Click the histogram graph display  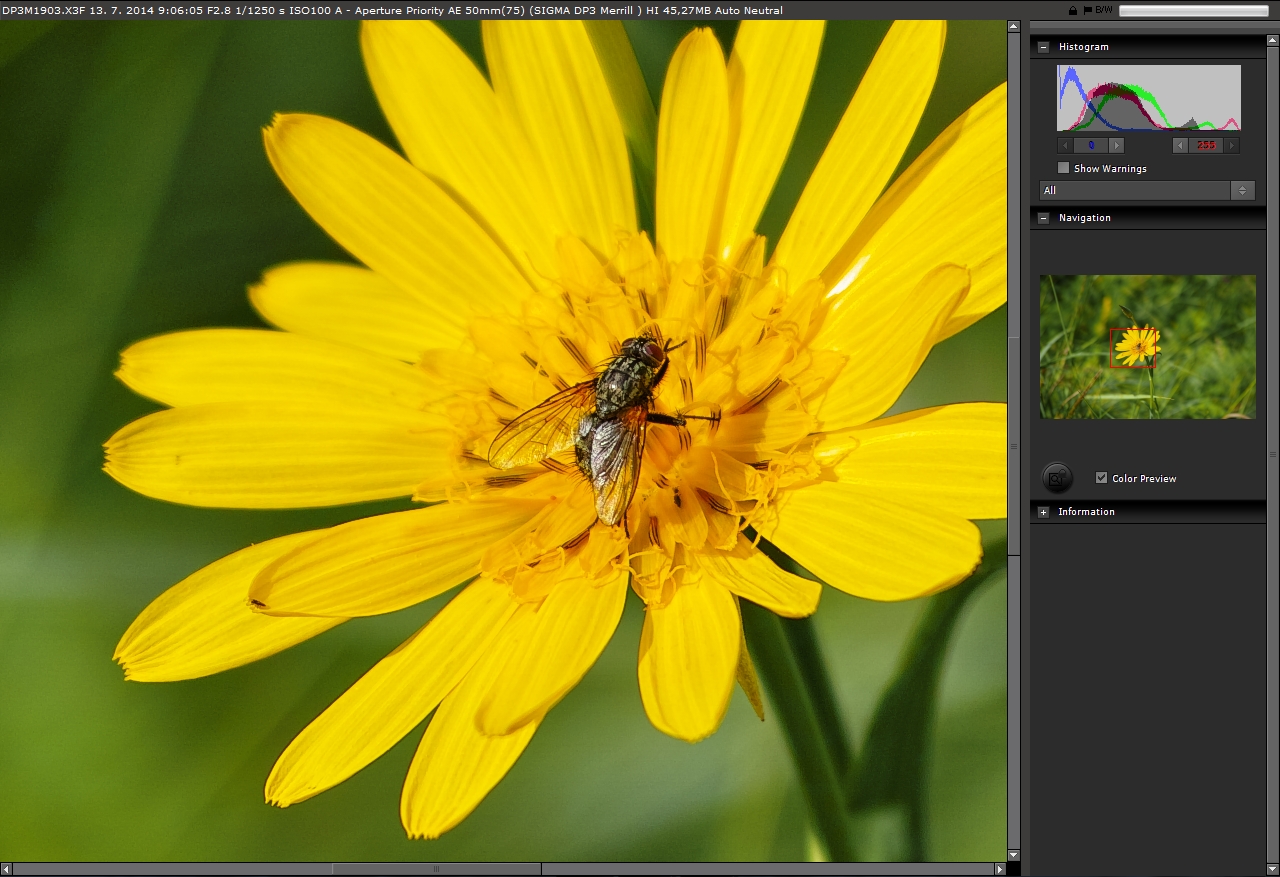pos(1148,98)
